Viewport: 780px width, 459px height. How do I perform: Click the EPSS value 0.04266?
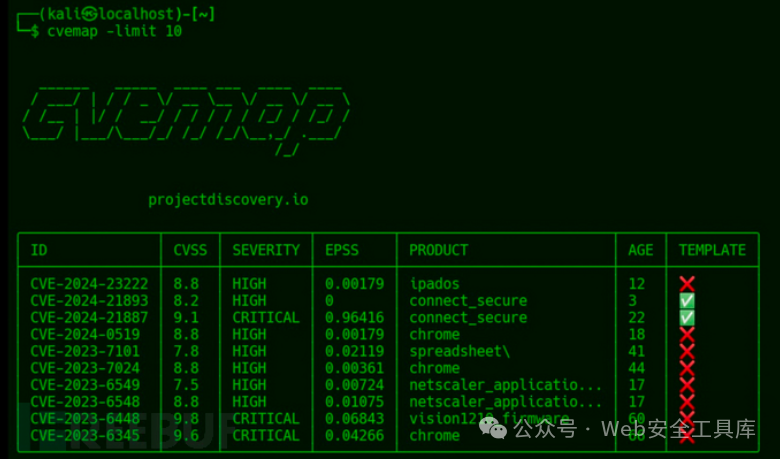355,436
